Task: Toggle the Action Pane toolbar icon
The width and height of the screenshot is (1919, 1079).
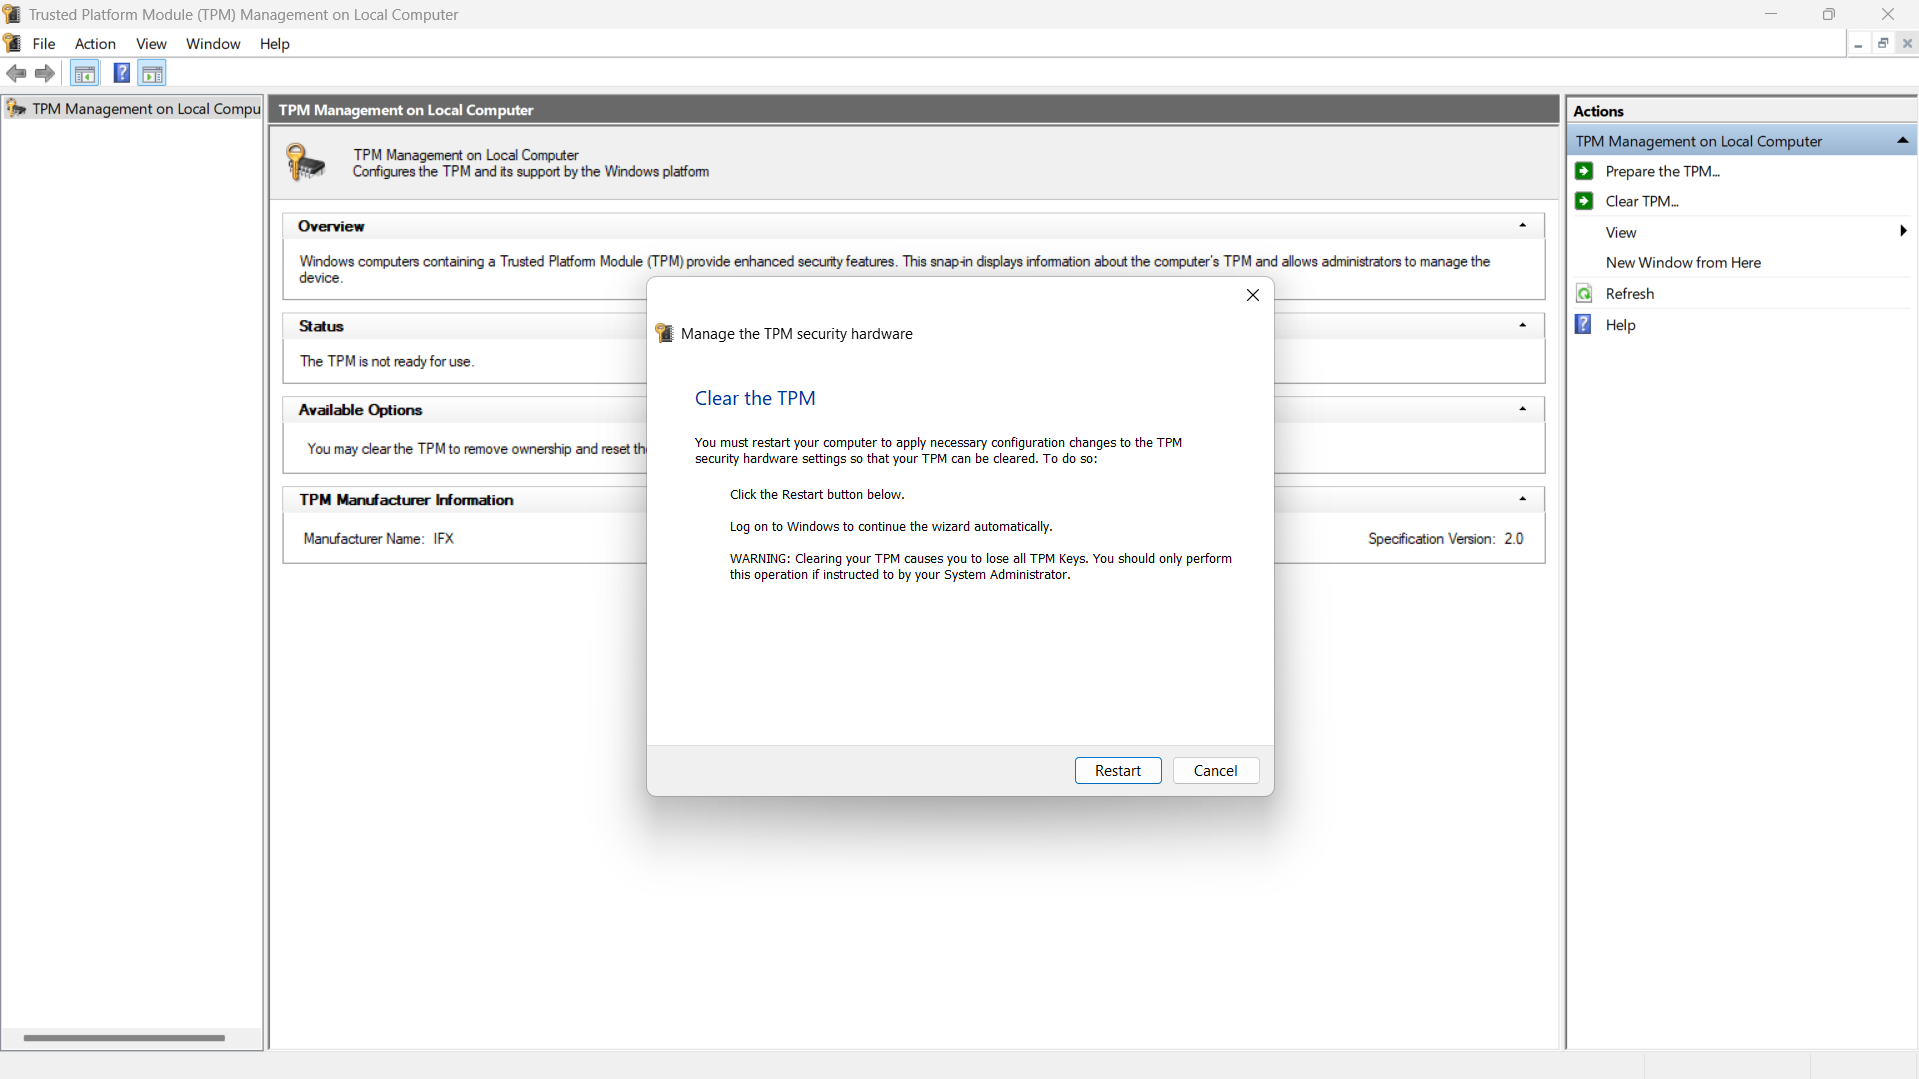Action: point(152,73)
